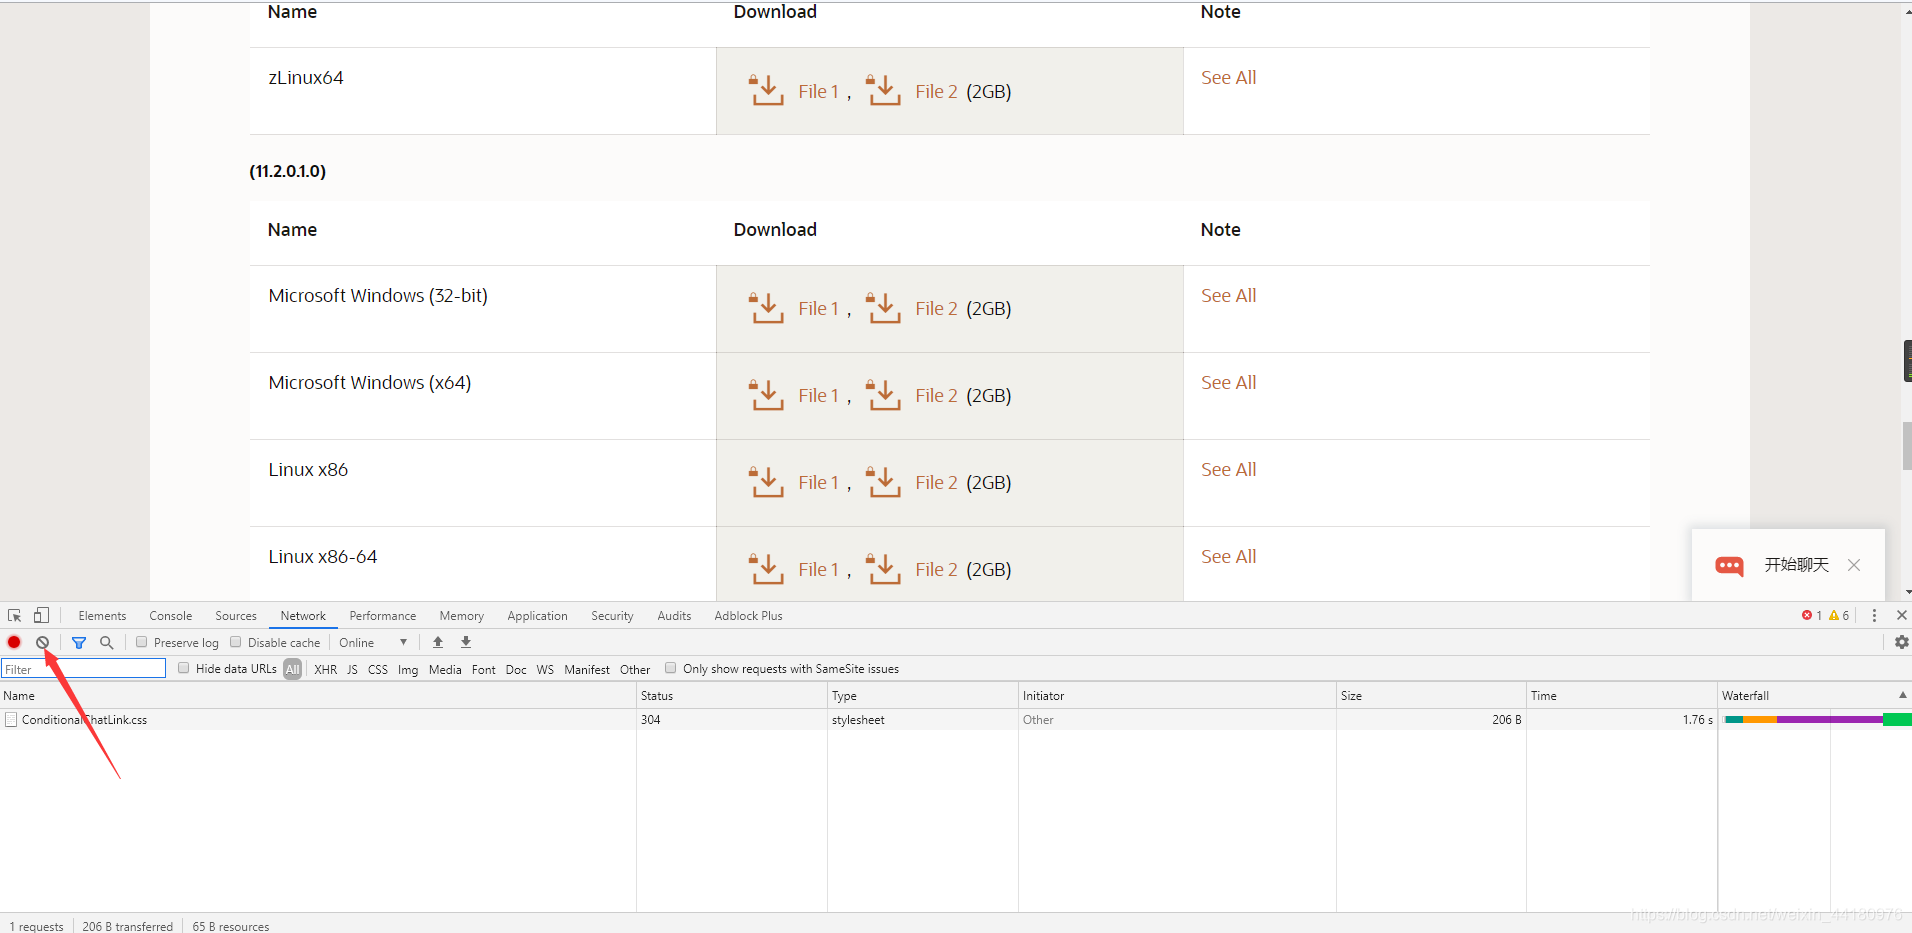Close the DevTools panel
This screenshot has height=933, width=1912.
1902,616
